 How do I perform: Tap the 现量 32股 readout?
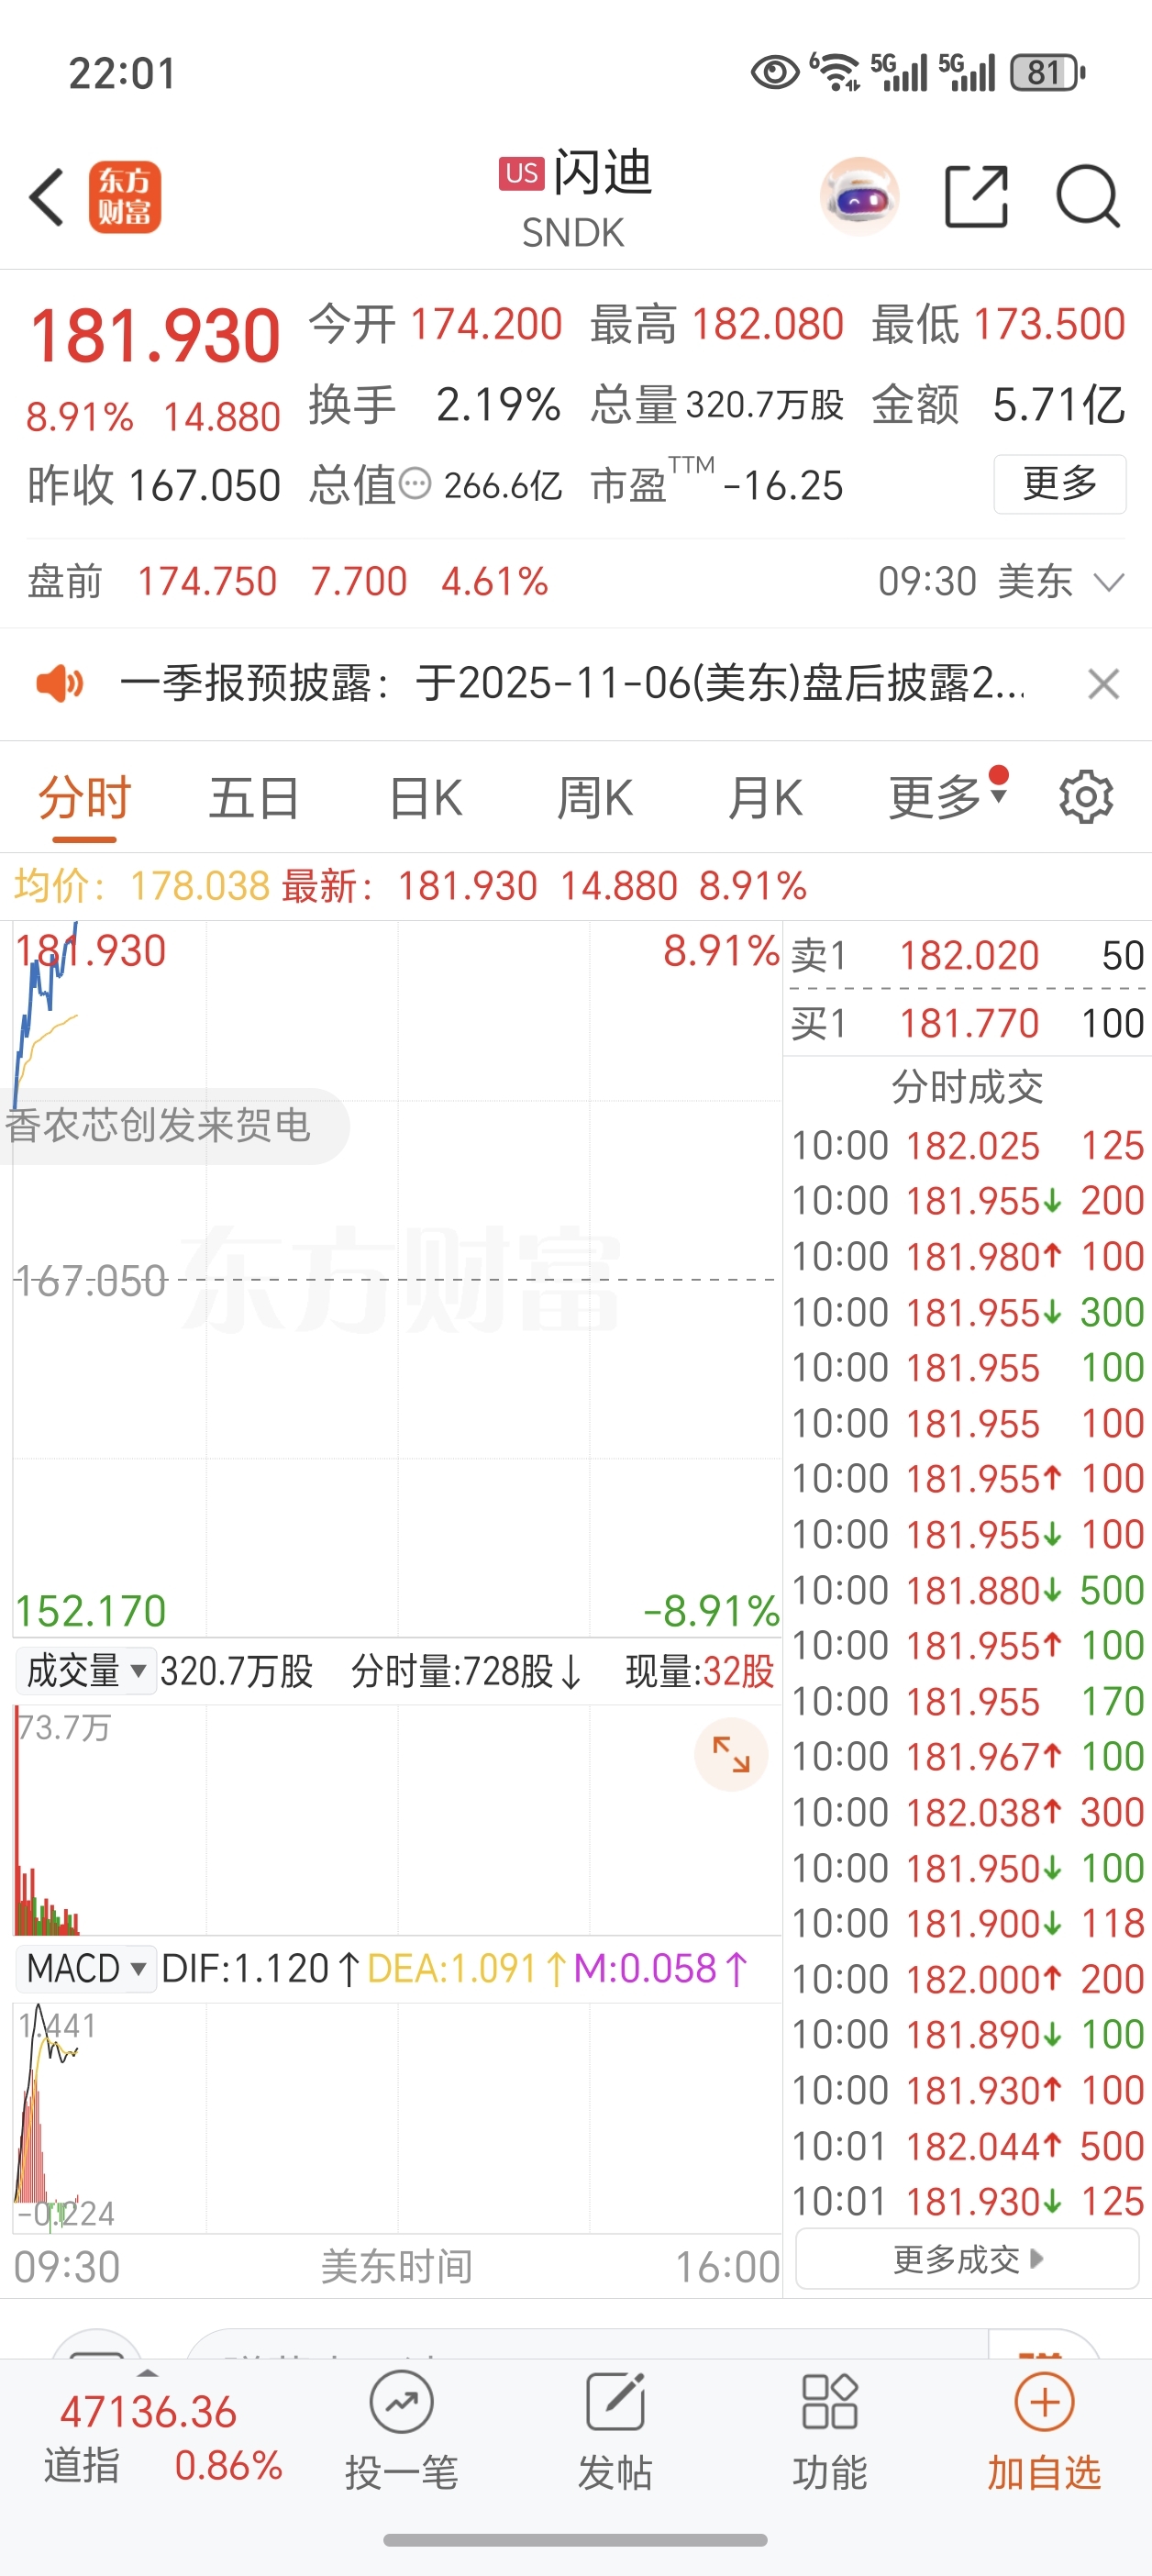click(x=700, y=1671)
